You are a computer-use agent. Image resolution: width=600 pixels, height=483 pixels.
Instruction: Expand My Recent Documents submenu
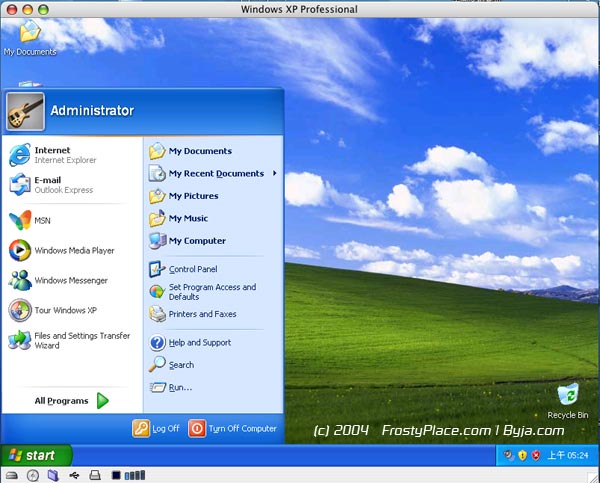pyautogui.click(x=213, y=173)
